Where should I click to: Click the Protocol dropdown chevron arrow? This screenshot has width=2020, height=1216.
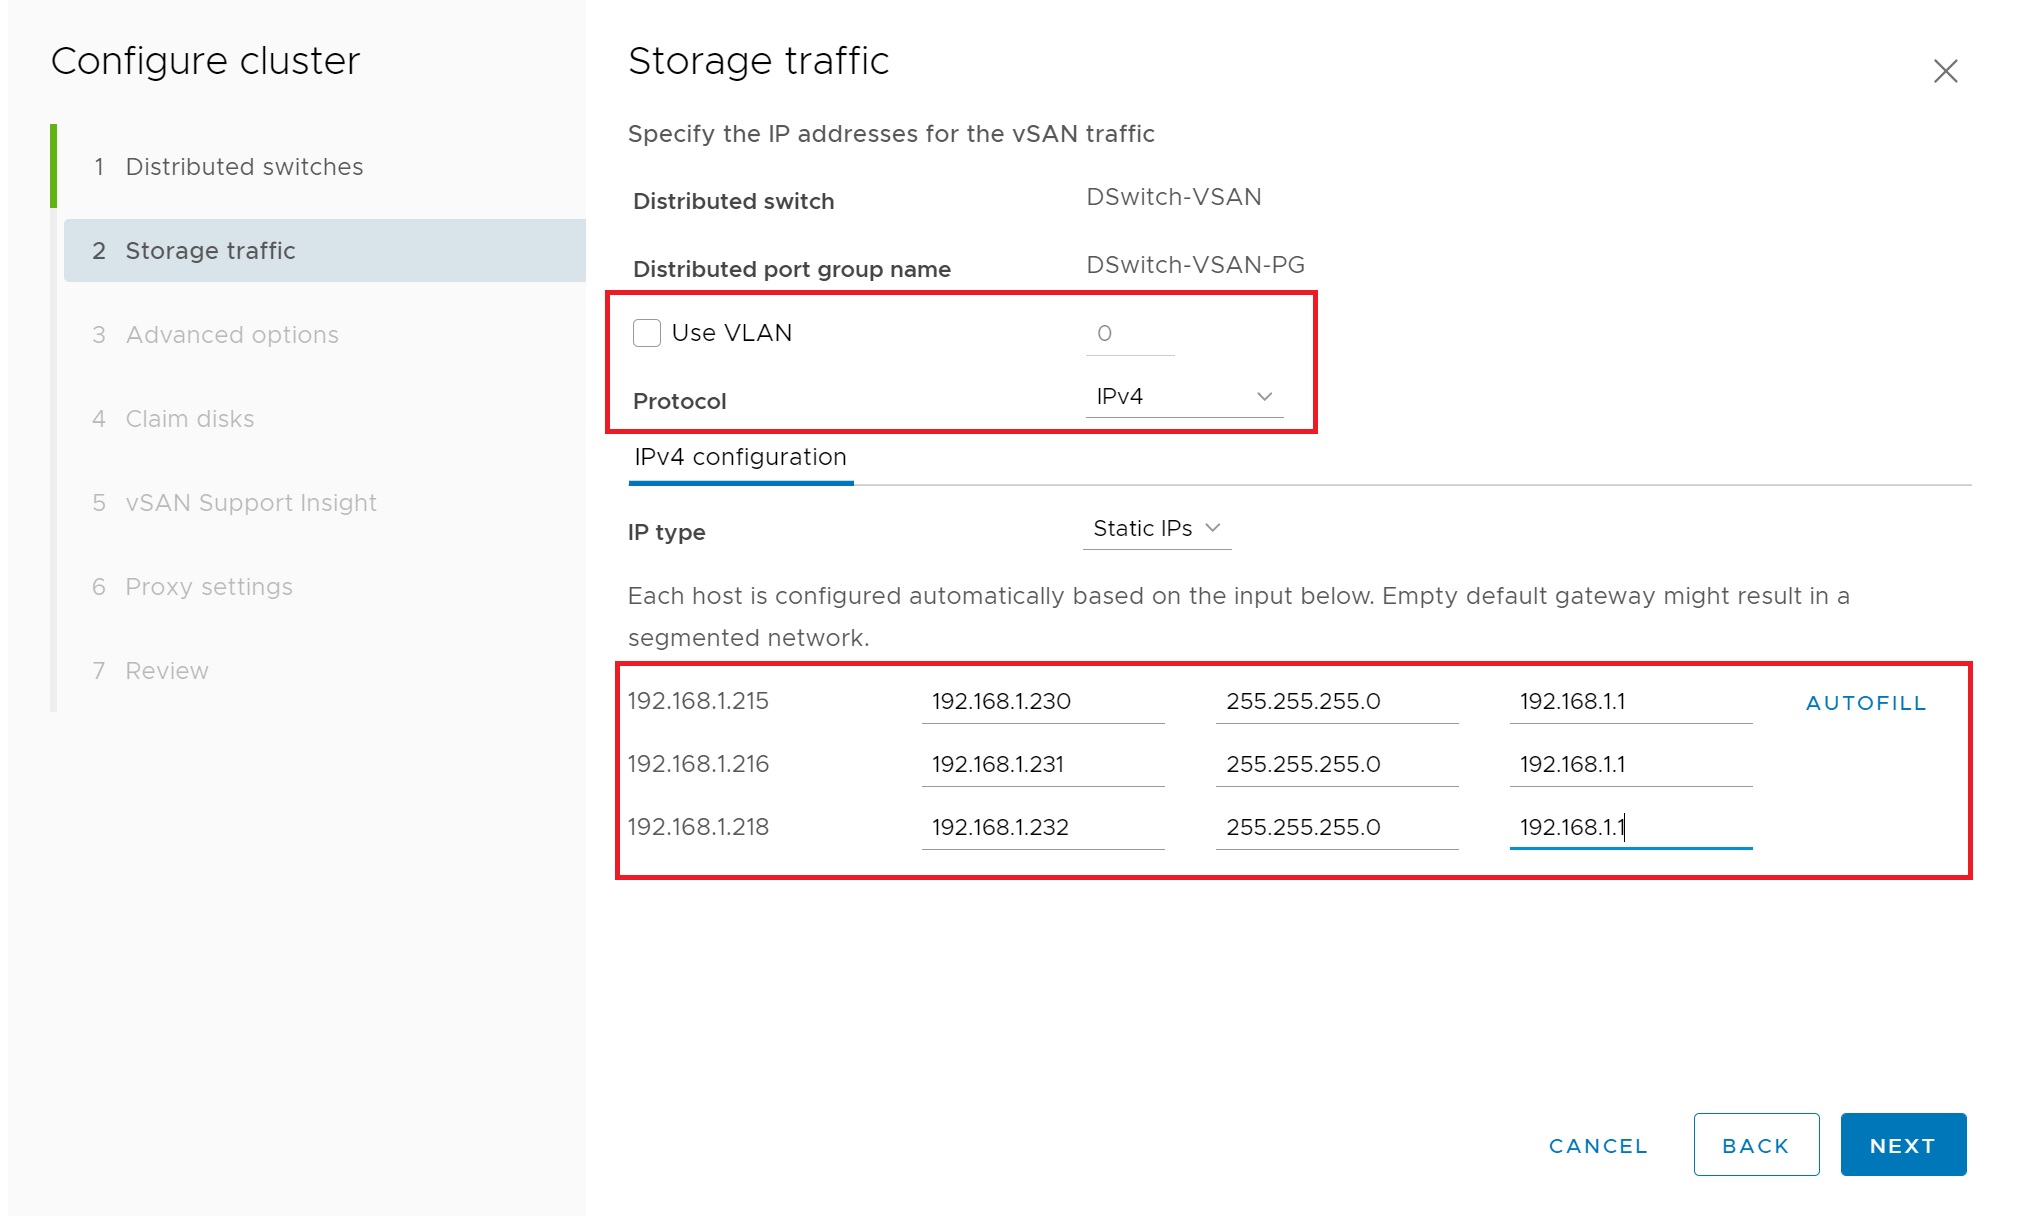[x=1264, y=397]
